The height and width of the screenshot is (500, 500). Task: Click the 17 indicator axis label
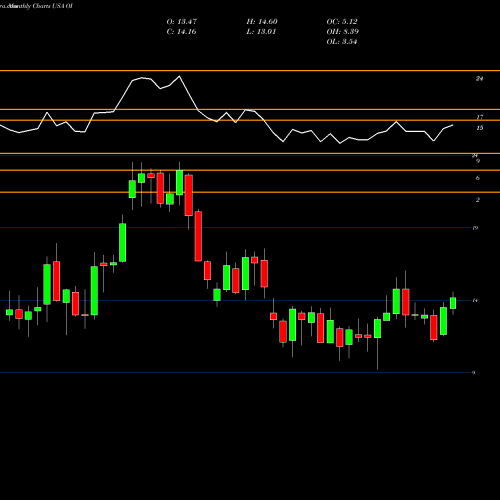tap(479, 117)
